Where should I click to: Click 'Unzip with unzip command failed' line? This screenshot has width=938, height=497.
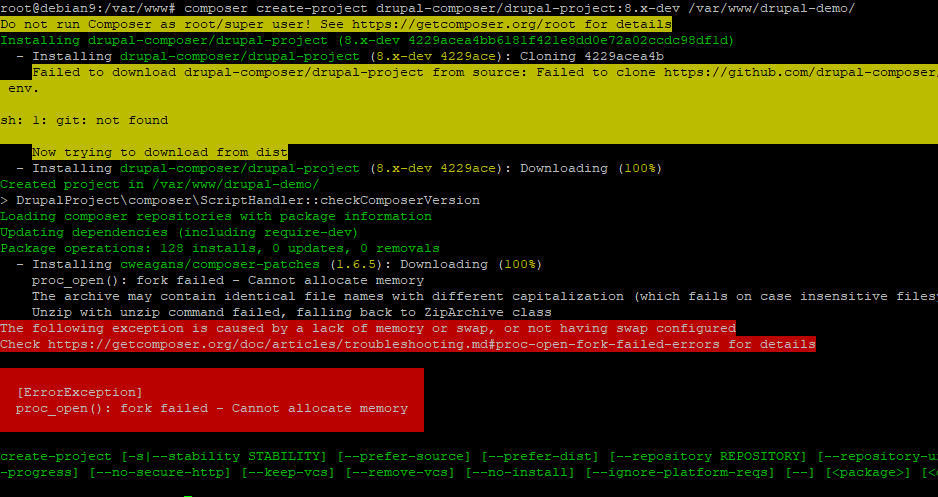(292, 312)
